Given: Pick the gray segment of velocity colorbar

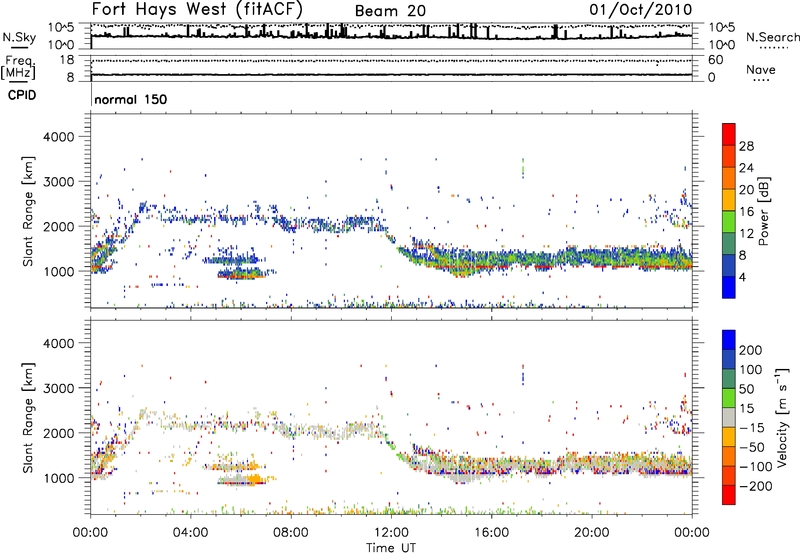Looking at the screenshot, I should [x=729, y=418].
